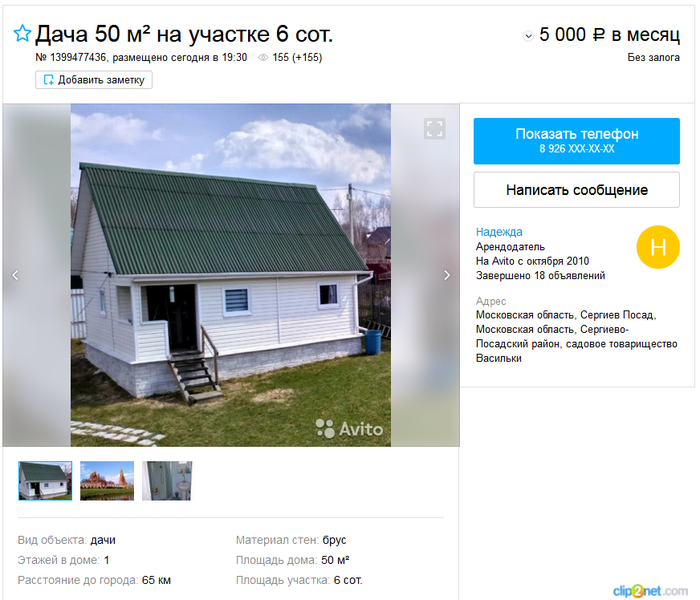
Task: Open seller profile link Надежда
Action: click(499, 232)
